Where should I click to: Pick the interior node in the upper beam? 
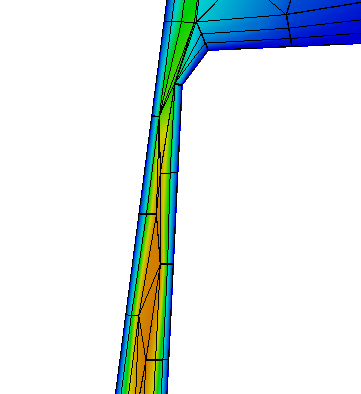(x=286, y=14)
